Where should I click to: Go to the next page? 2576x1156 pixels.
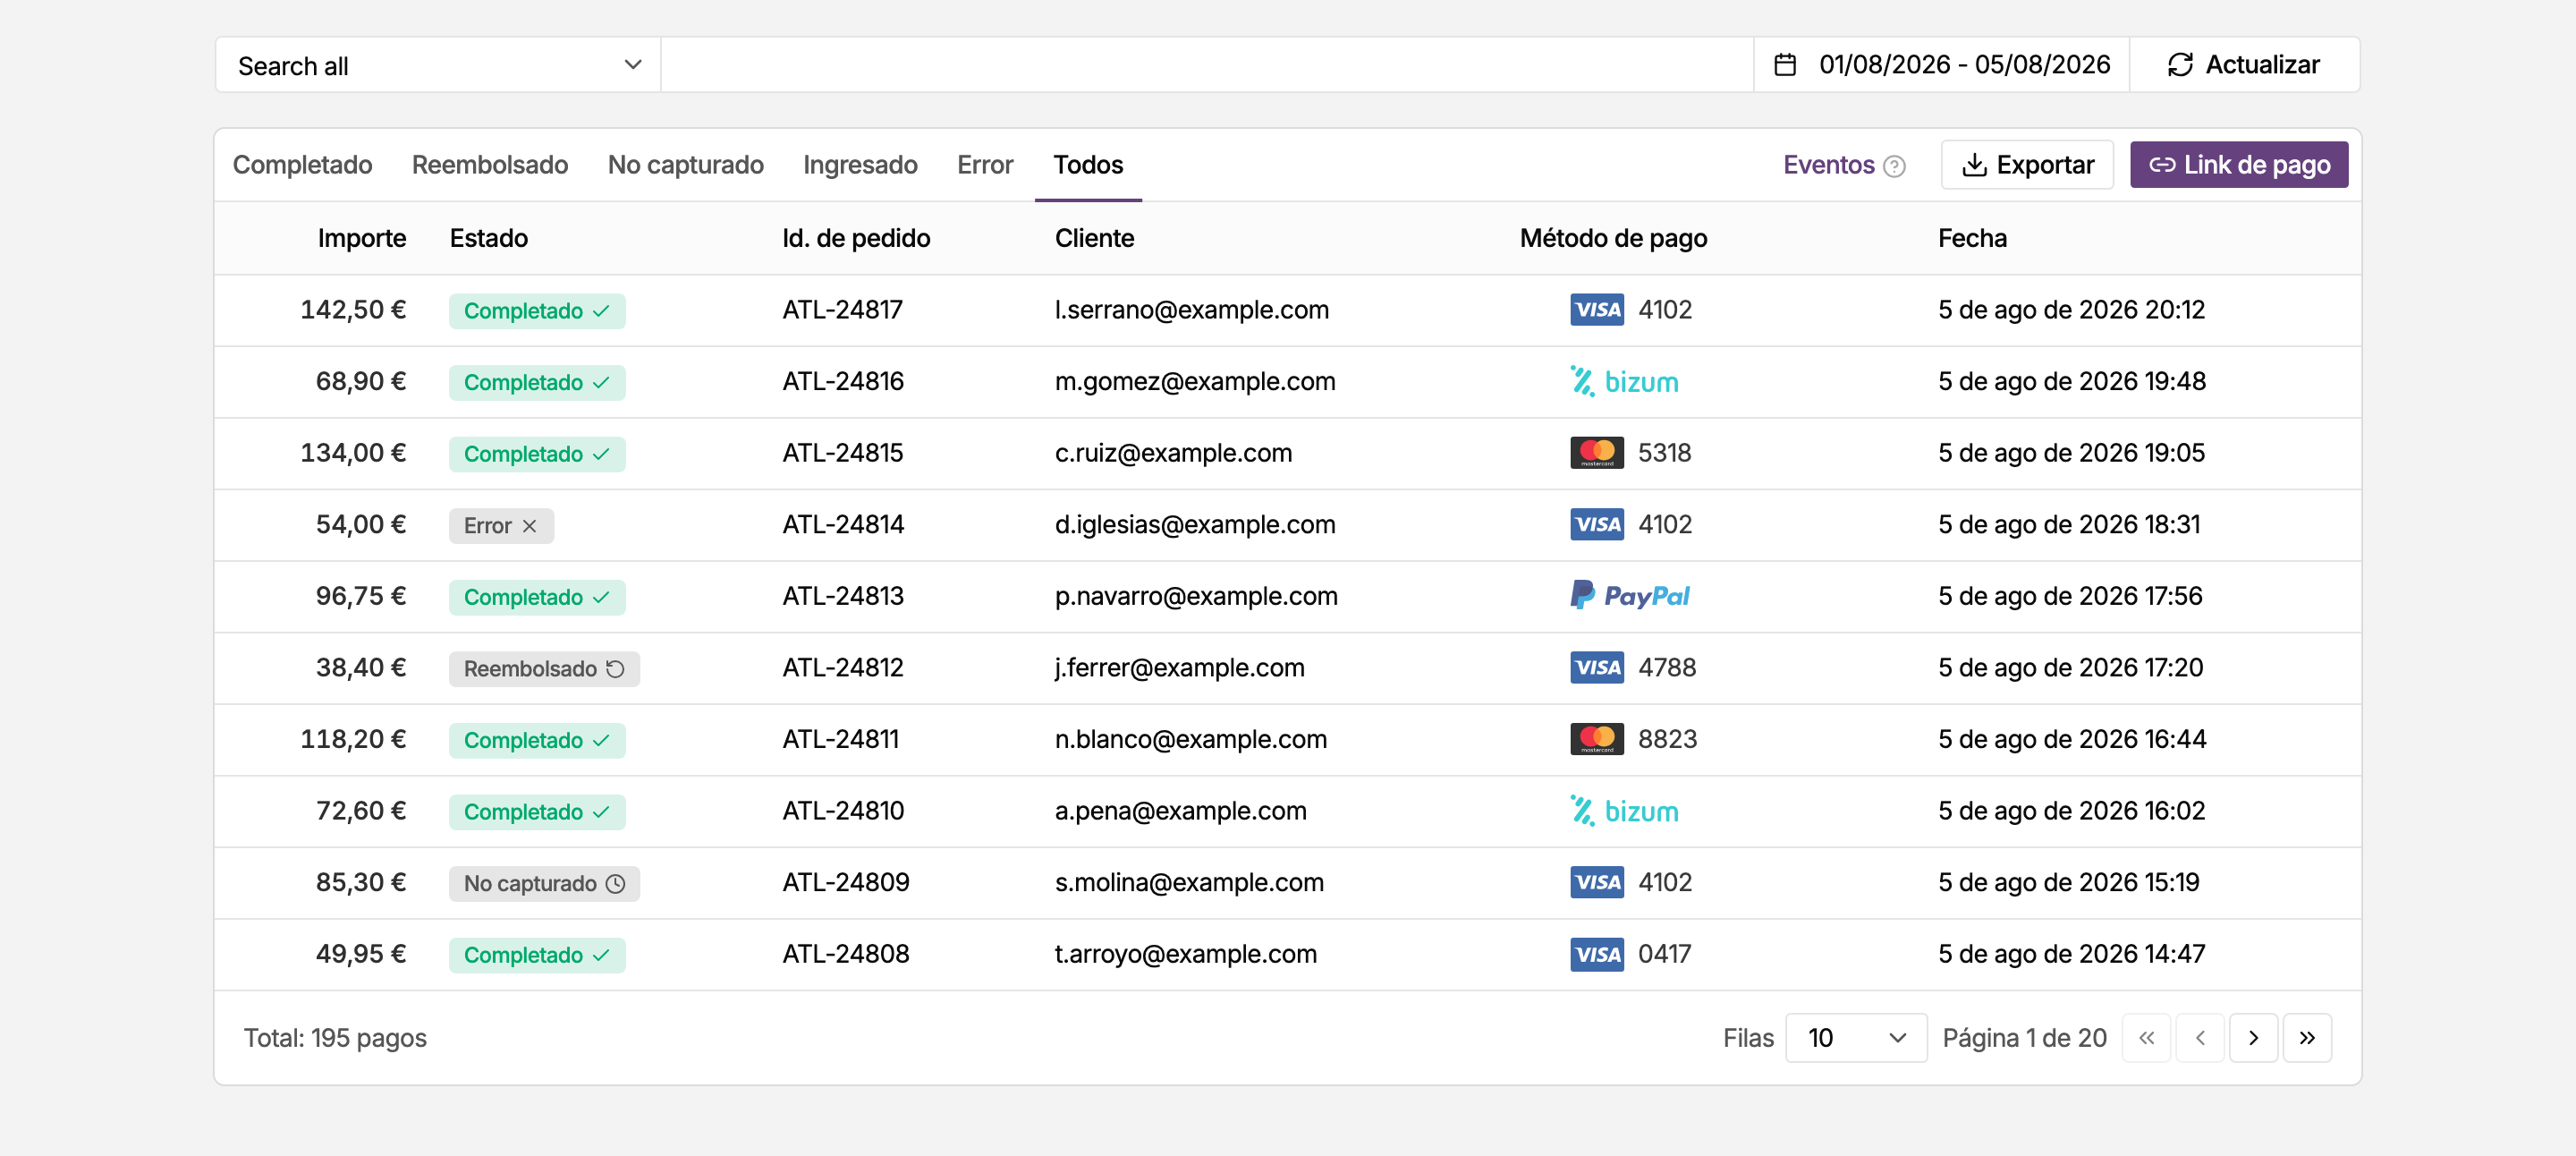coord(2253,1038)
